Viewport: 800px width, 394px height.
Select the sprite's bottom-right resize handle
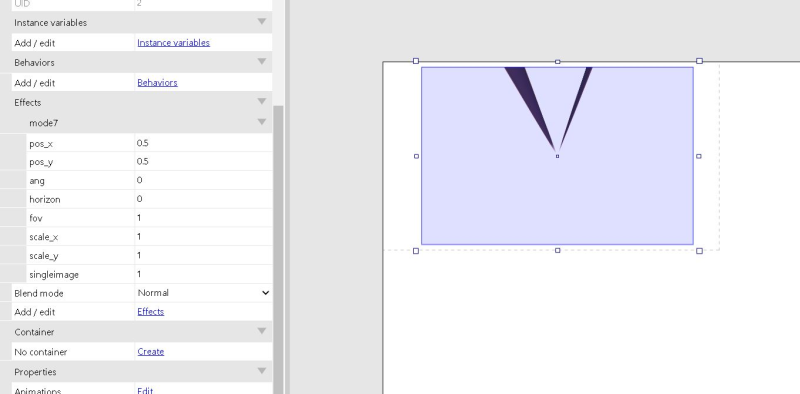pos(699,251)
